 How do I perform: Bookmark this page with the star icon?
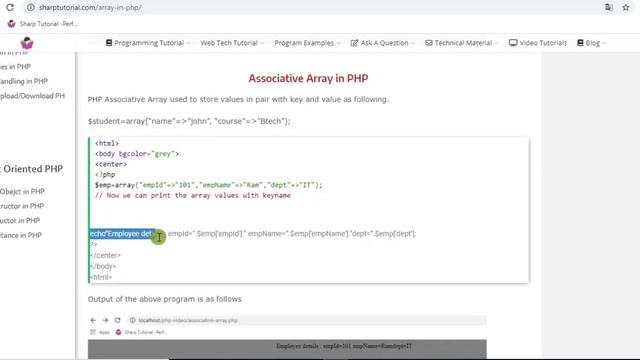point(626,7)
